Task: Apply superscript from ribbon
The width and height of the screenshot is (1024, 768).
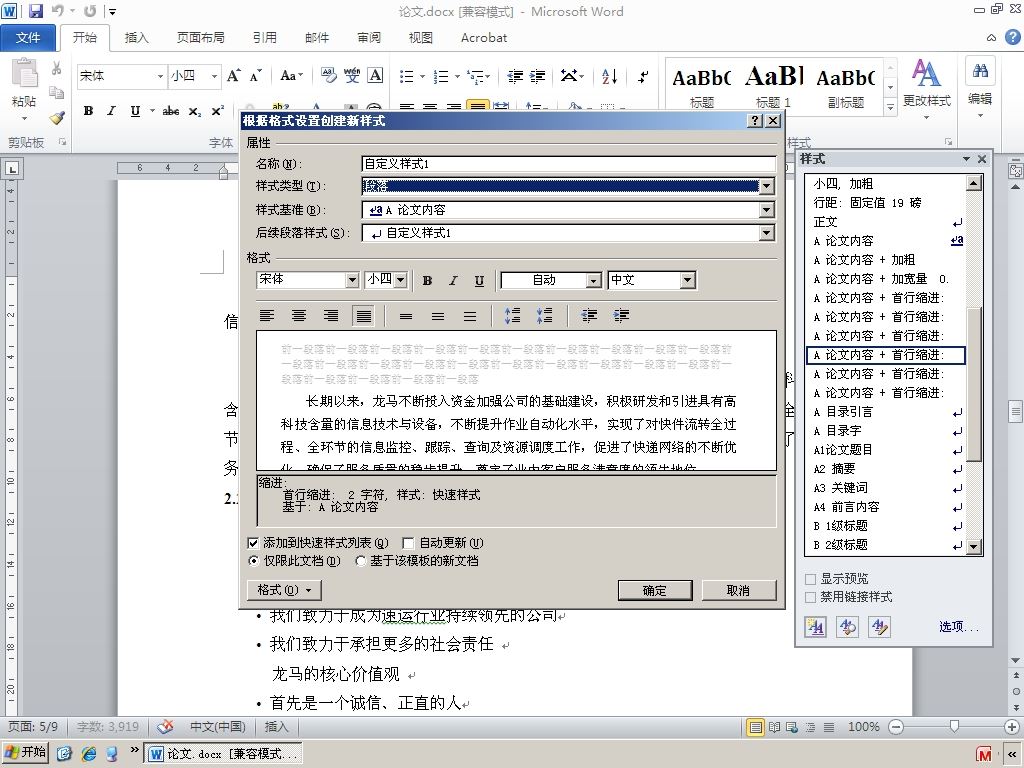Action: 217,111
